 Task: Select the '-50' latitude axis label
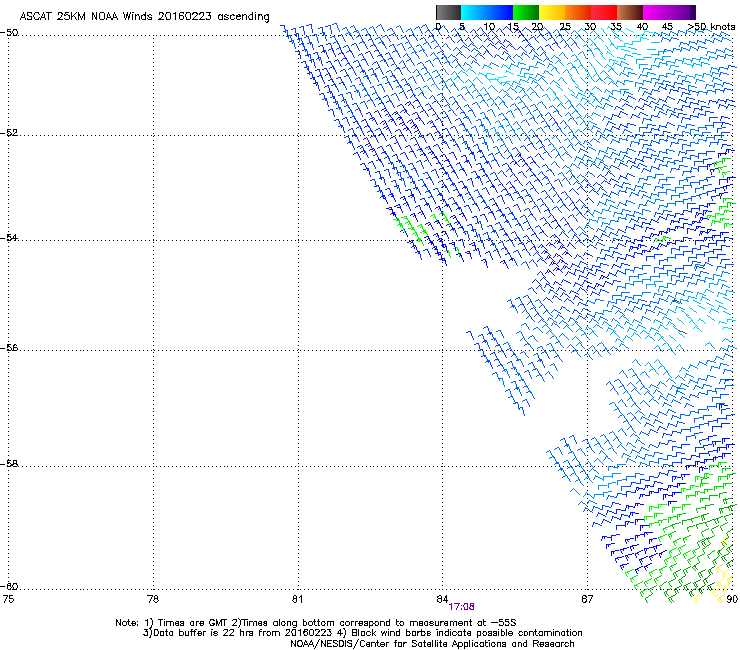coord(9,33)
